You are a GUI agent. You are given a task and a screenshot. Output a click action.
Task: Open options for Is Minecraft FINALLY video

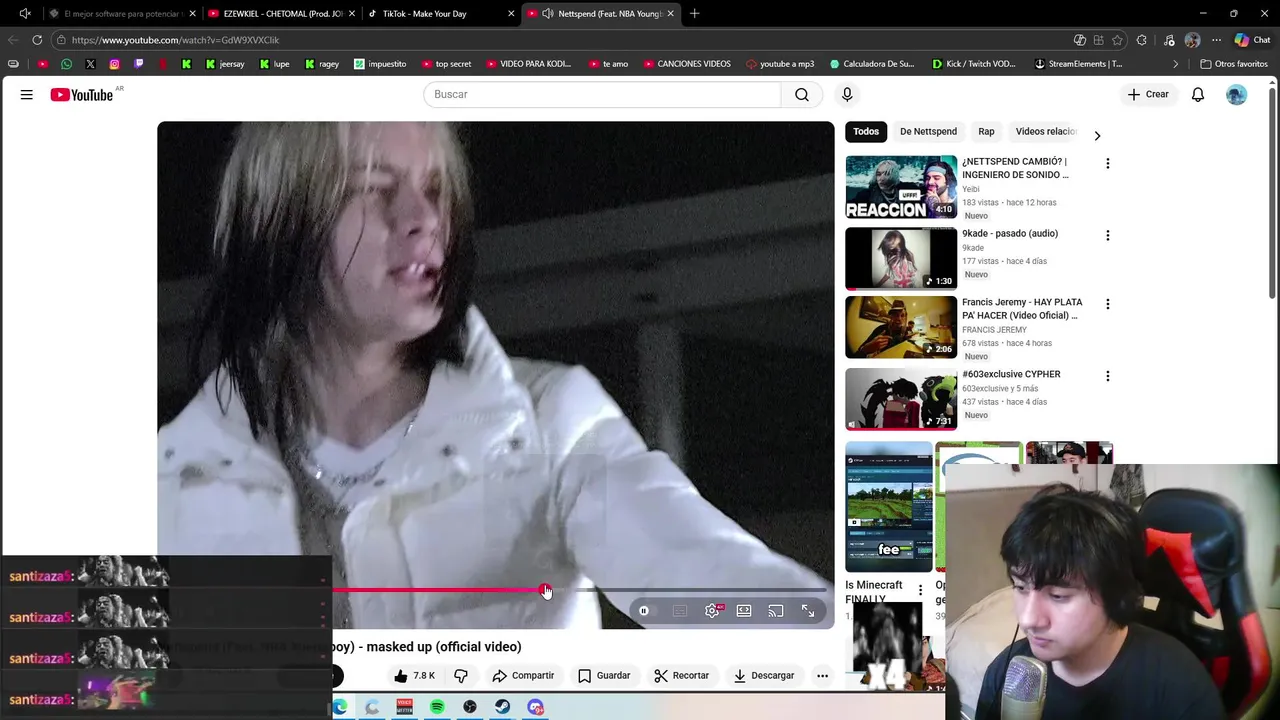pos(921,590)
